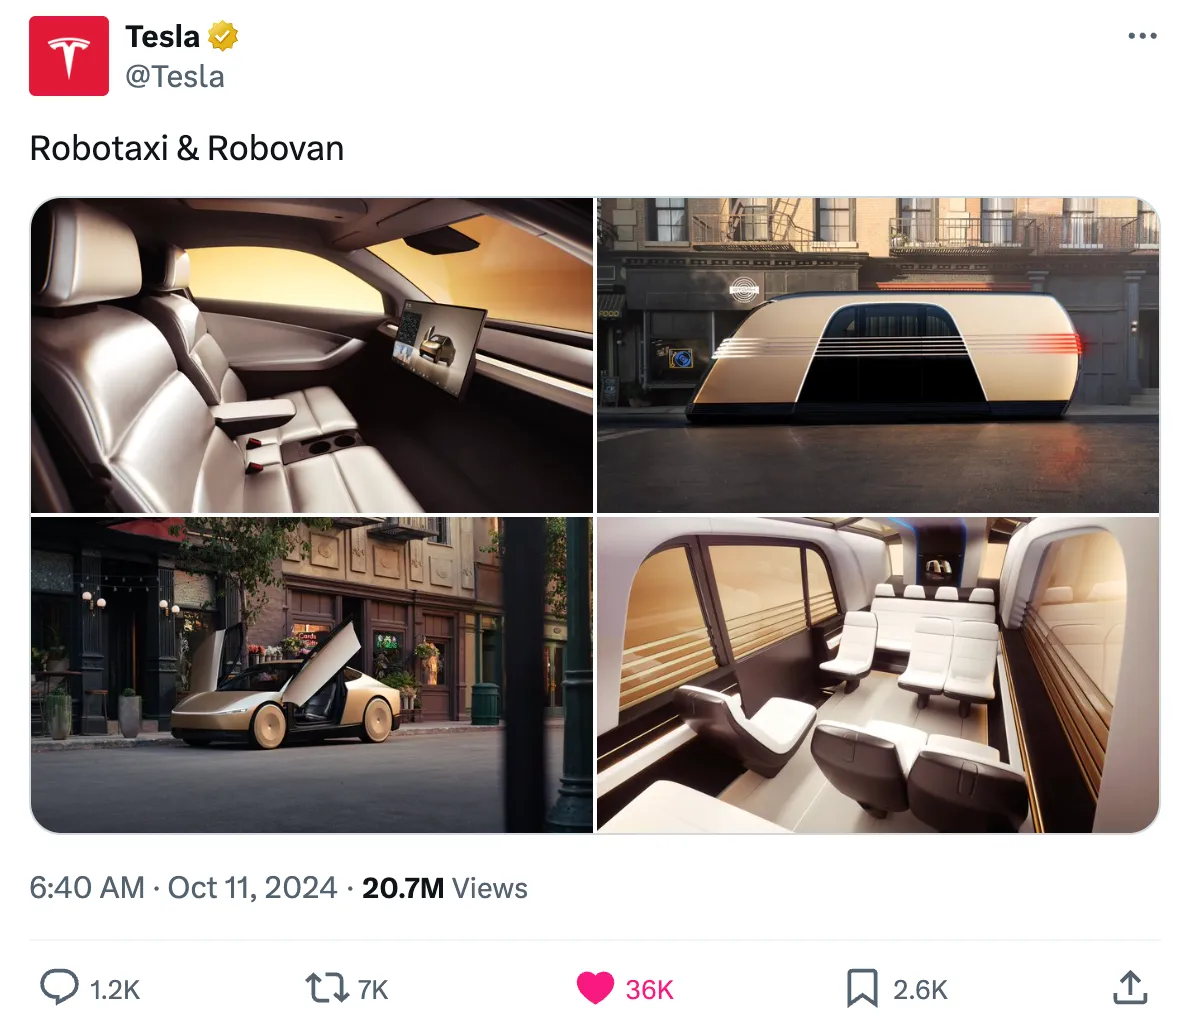Open the Robovan interior seating photo

[x=878, y=675]
